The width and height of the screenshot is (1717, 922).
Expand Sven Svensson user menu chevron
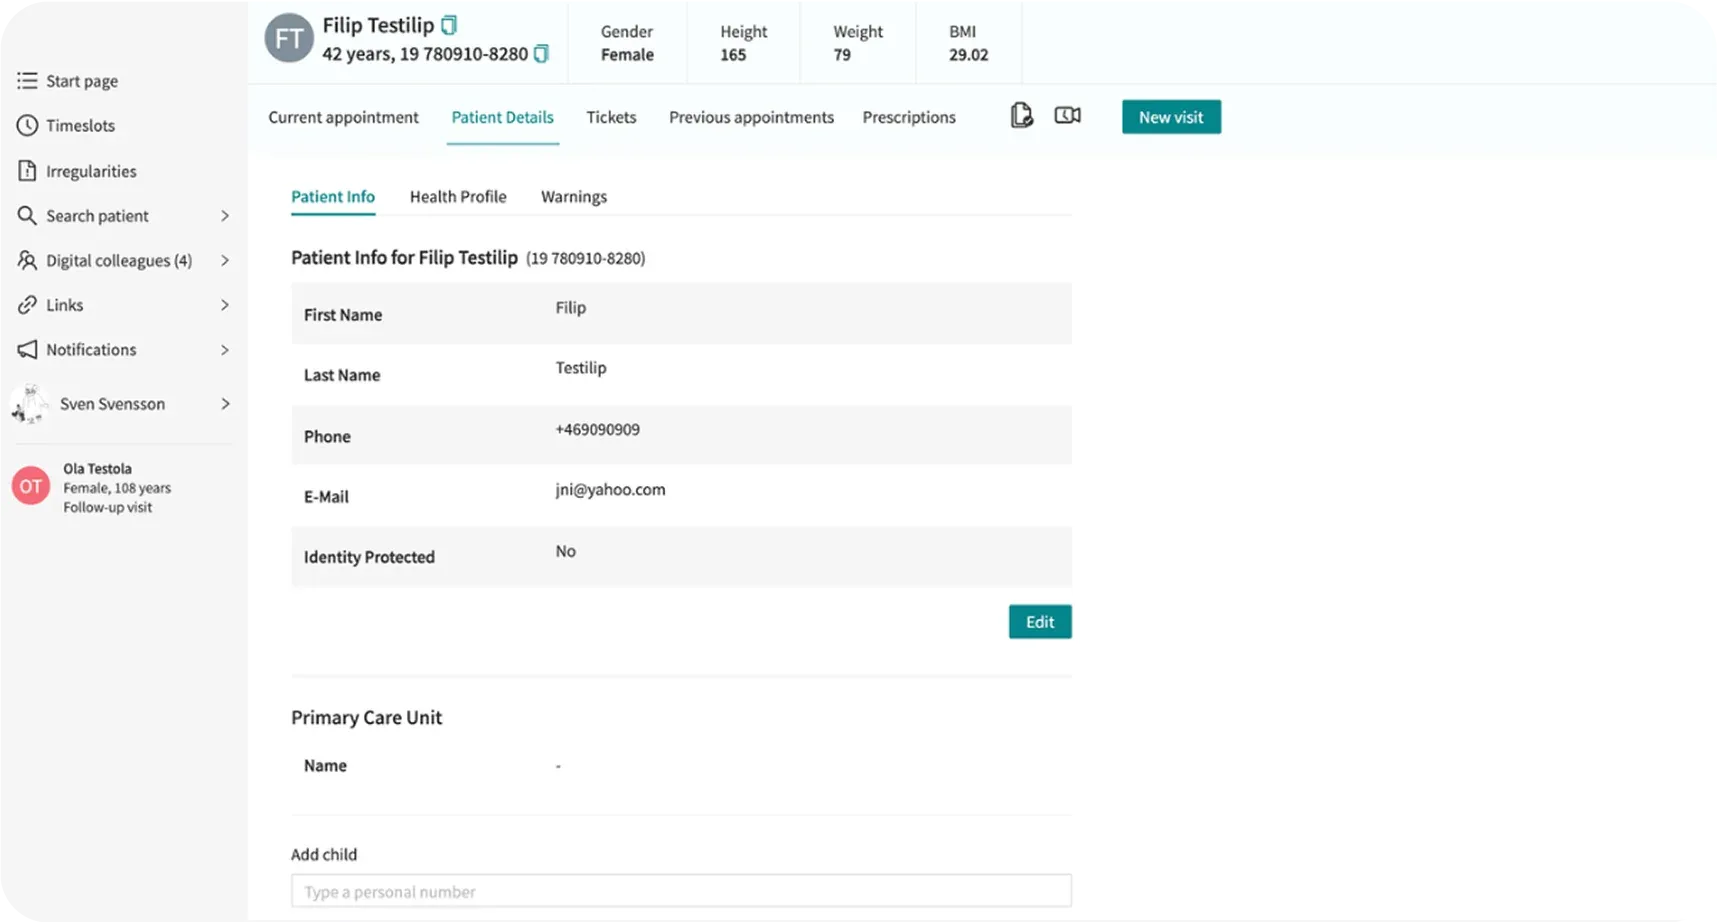click(x=225, y=404)
